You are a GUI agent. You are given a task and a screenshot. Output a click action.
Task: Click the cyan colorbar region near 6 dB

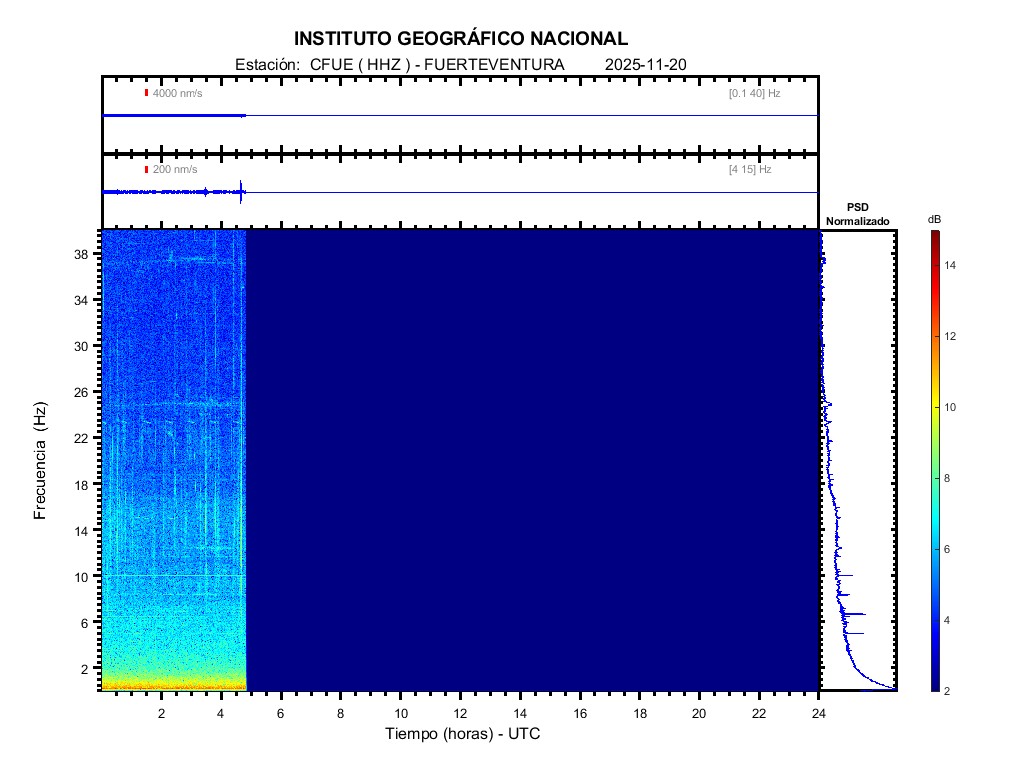[x=933, y=550]
